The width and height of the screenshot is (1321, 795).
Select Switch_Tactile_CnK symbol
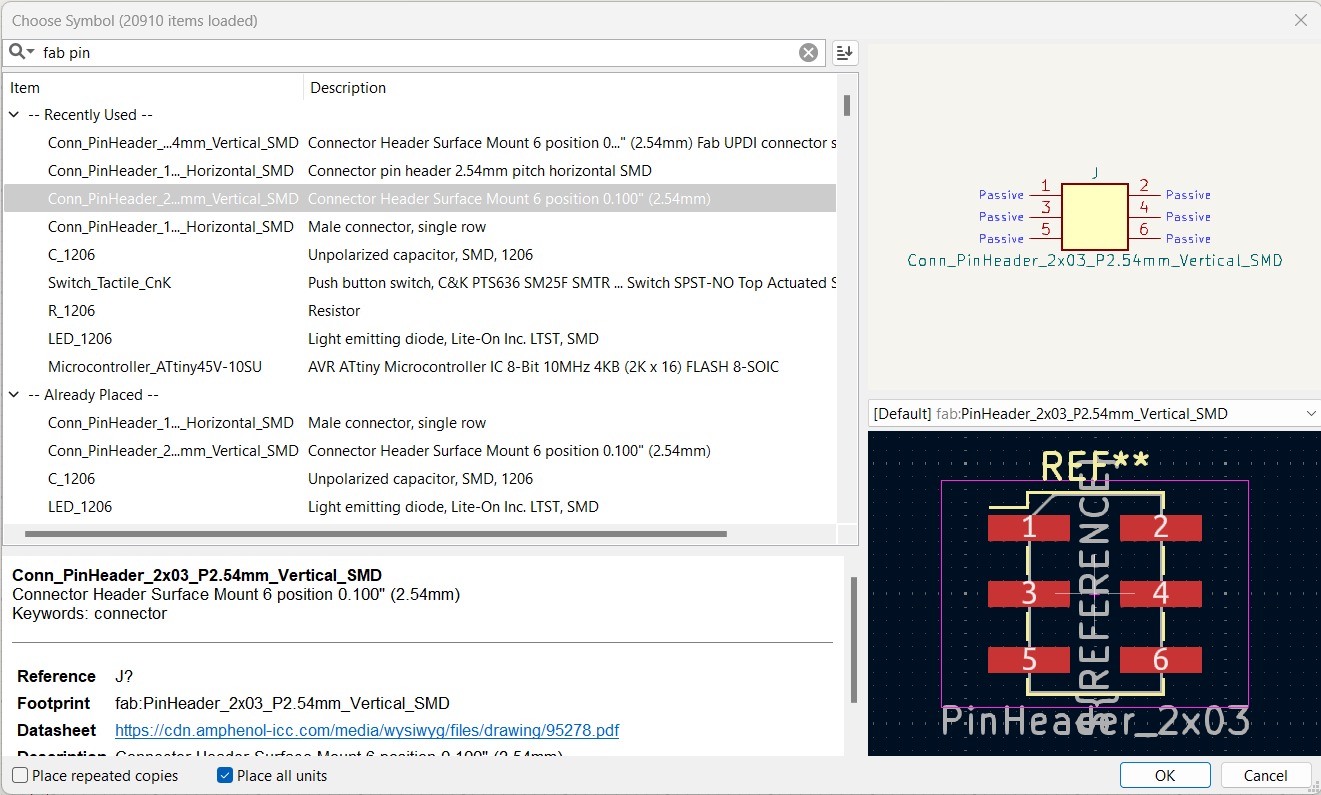(x=420, y=283)
